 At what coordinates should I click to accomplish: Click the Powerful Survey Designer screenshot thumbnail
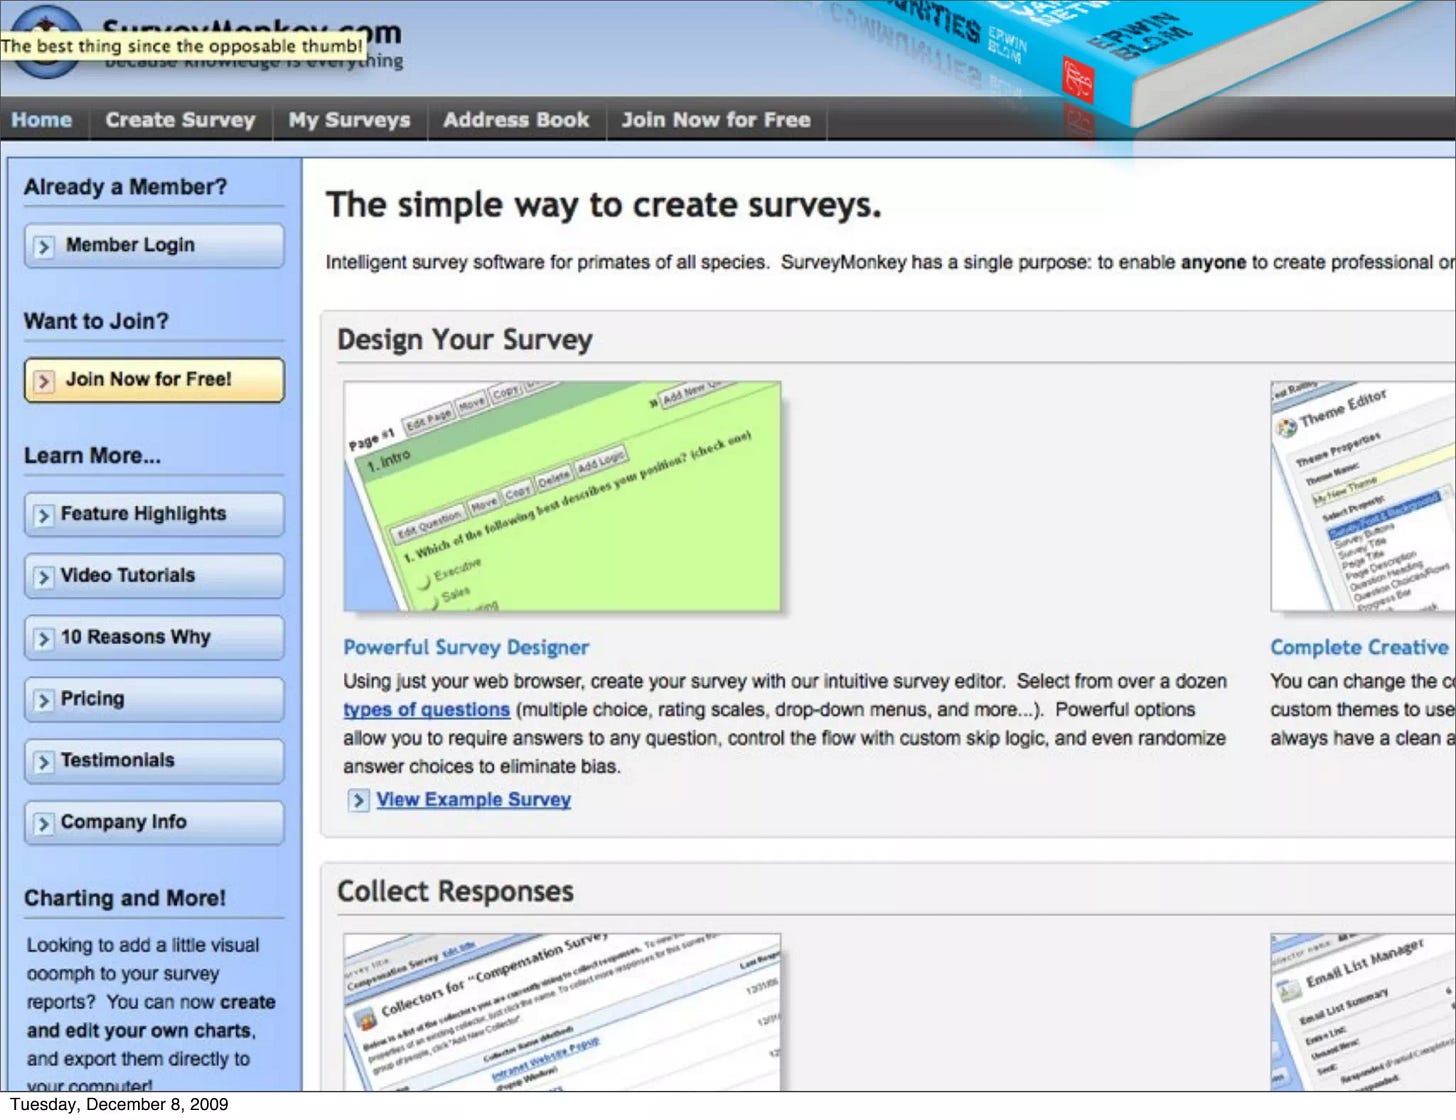pos(560,497)
